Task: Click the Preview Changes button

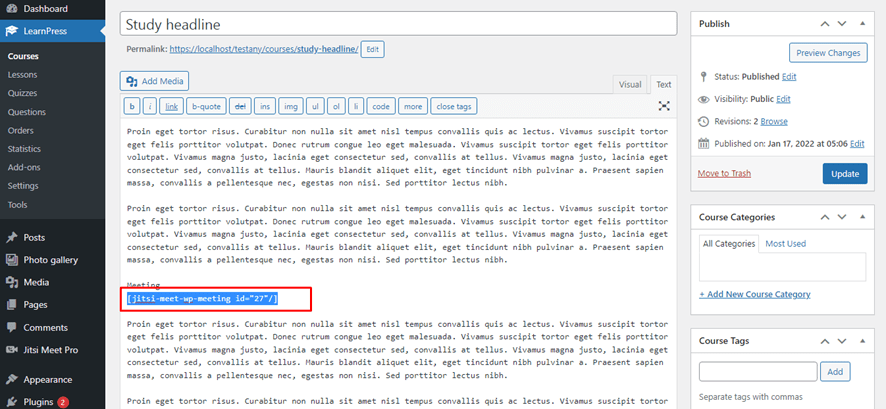Action: click(x=828, y=53)
